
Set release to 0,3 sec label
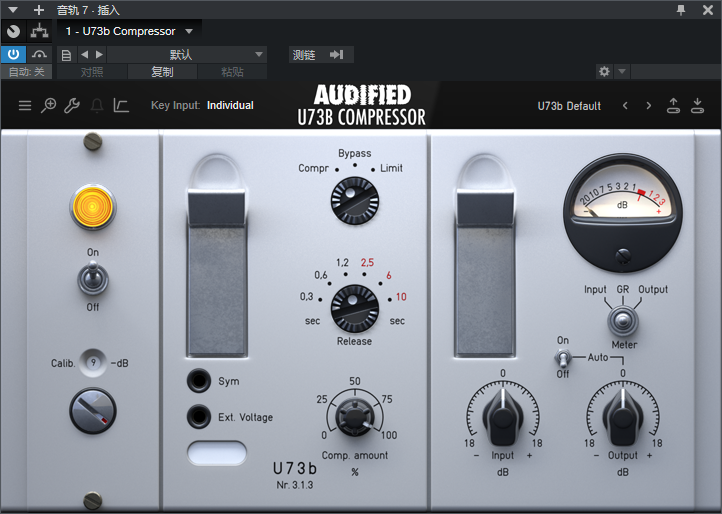pyautogui.click(x=307, y=297)
